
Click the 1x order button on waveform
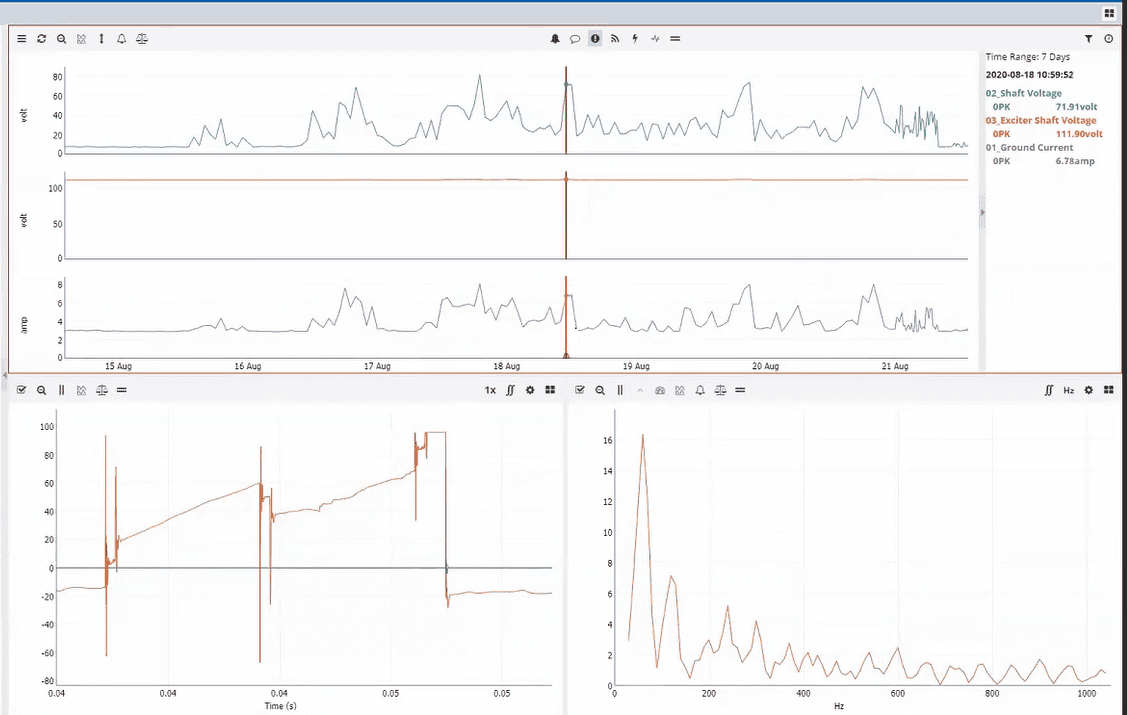coord(490,390)
